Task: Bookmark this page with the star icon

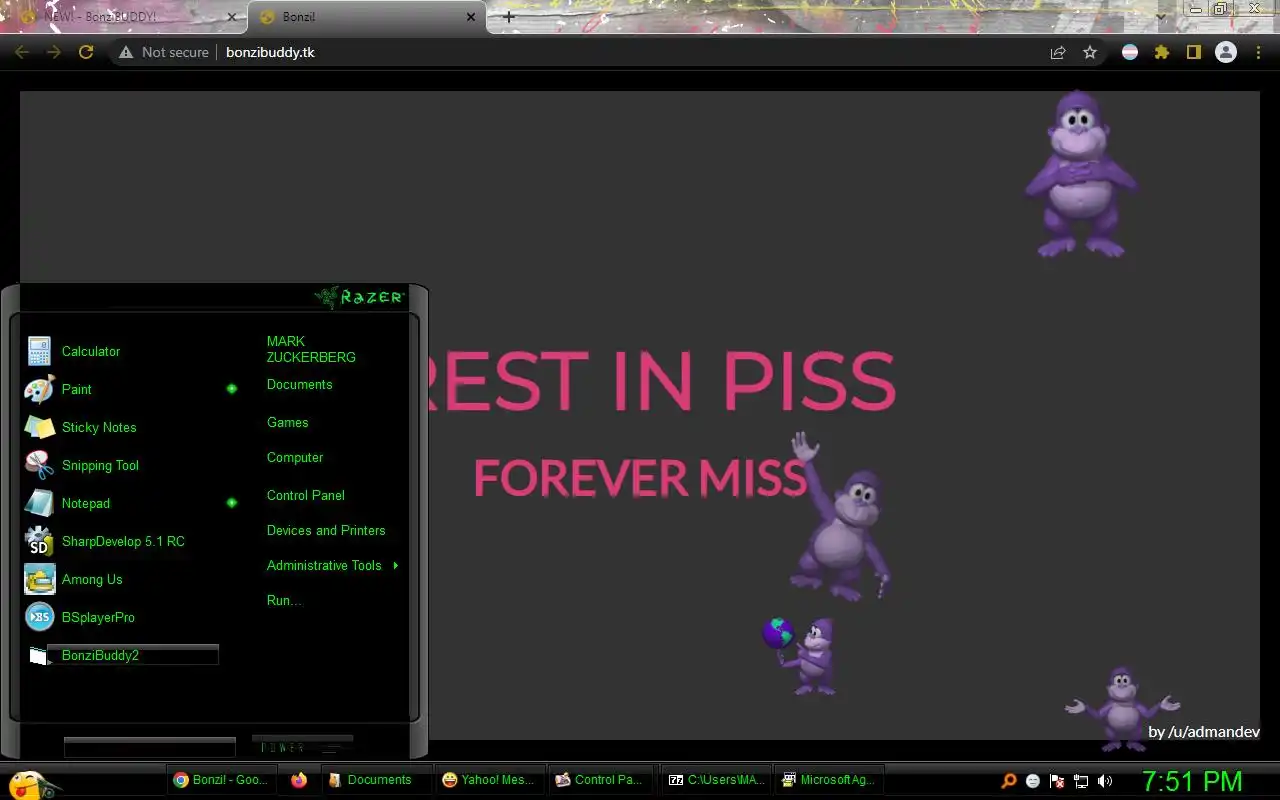Action: [1090, 52]
